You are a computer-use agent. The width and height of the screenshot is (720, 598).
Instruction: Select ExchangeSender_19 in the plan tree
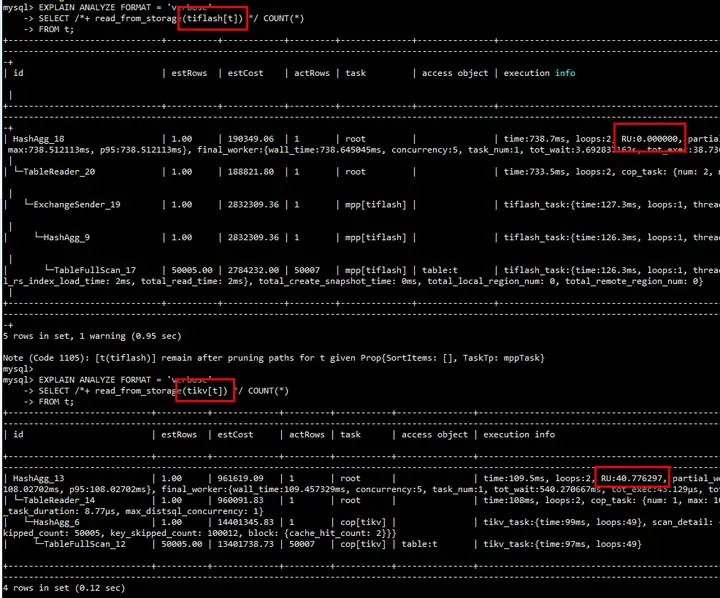[77, 204]
